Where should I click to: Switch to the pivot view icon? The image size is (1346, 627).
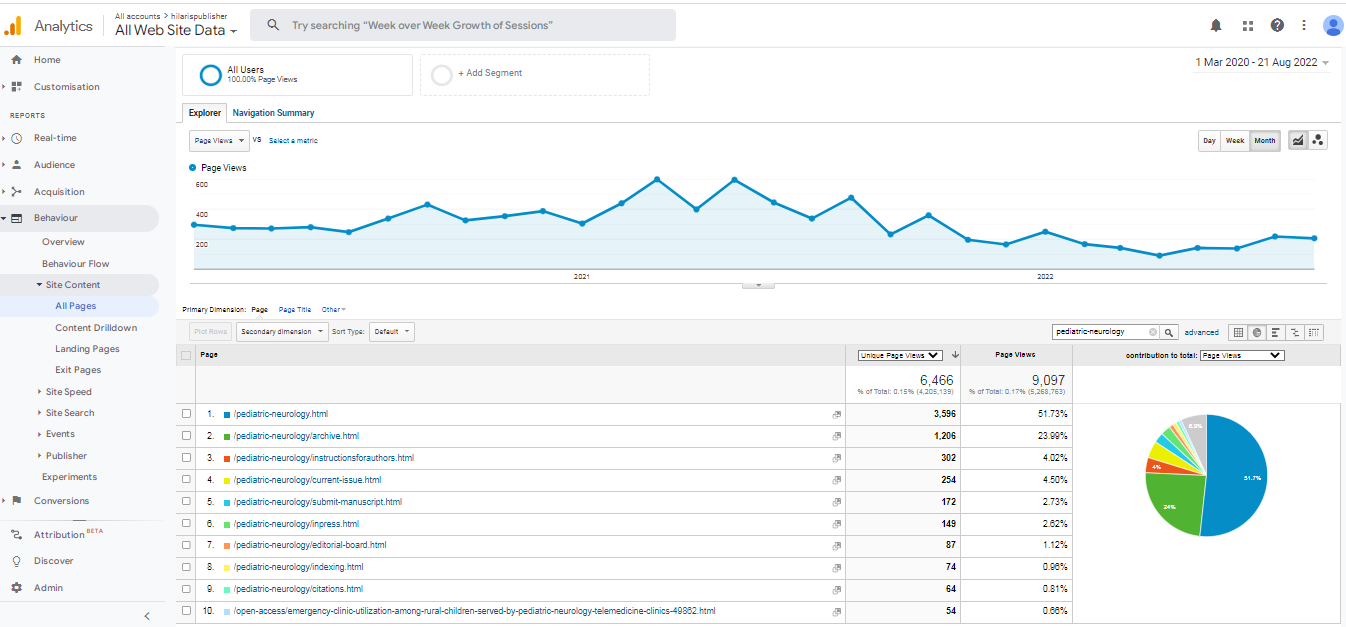[1314, 332]
